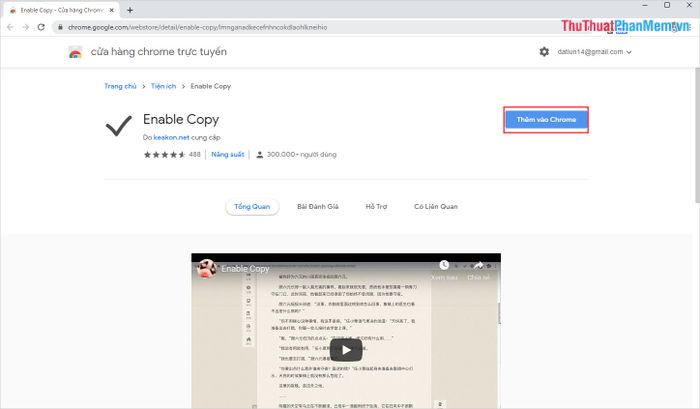This screenshot has height=409, width=700.
Task: Open the Bài Đánh Giá tab
Action: point(318,207)
